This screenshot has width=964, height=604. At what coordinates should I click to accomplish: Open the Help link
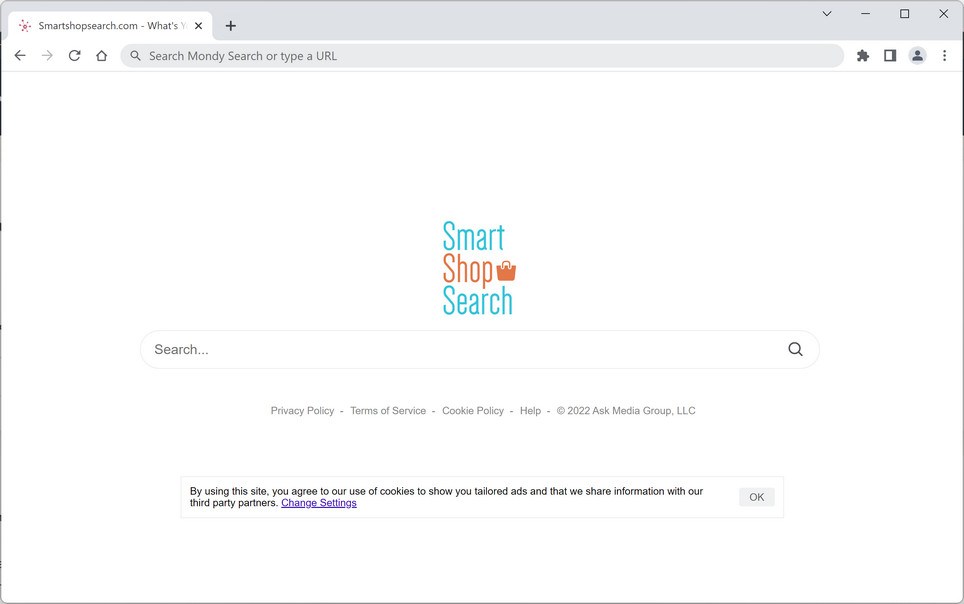click(531, 411)
